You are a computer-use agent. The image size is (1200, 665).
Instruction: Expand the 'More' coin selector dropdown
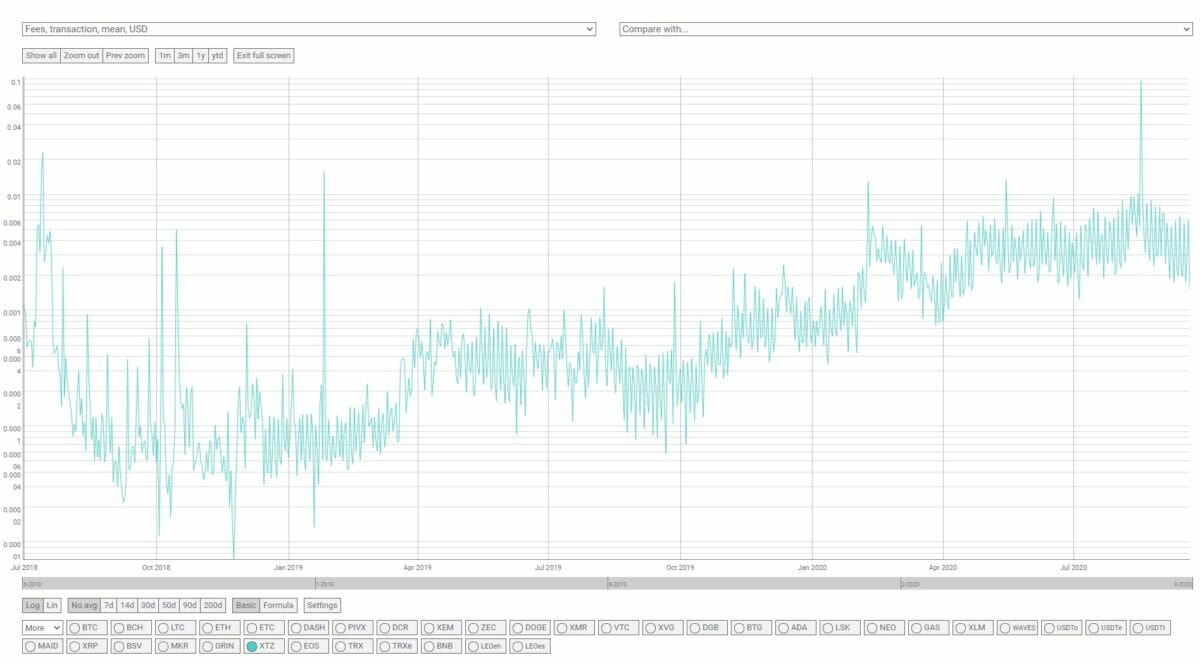pos(43,628)
